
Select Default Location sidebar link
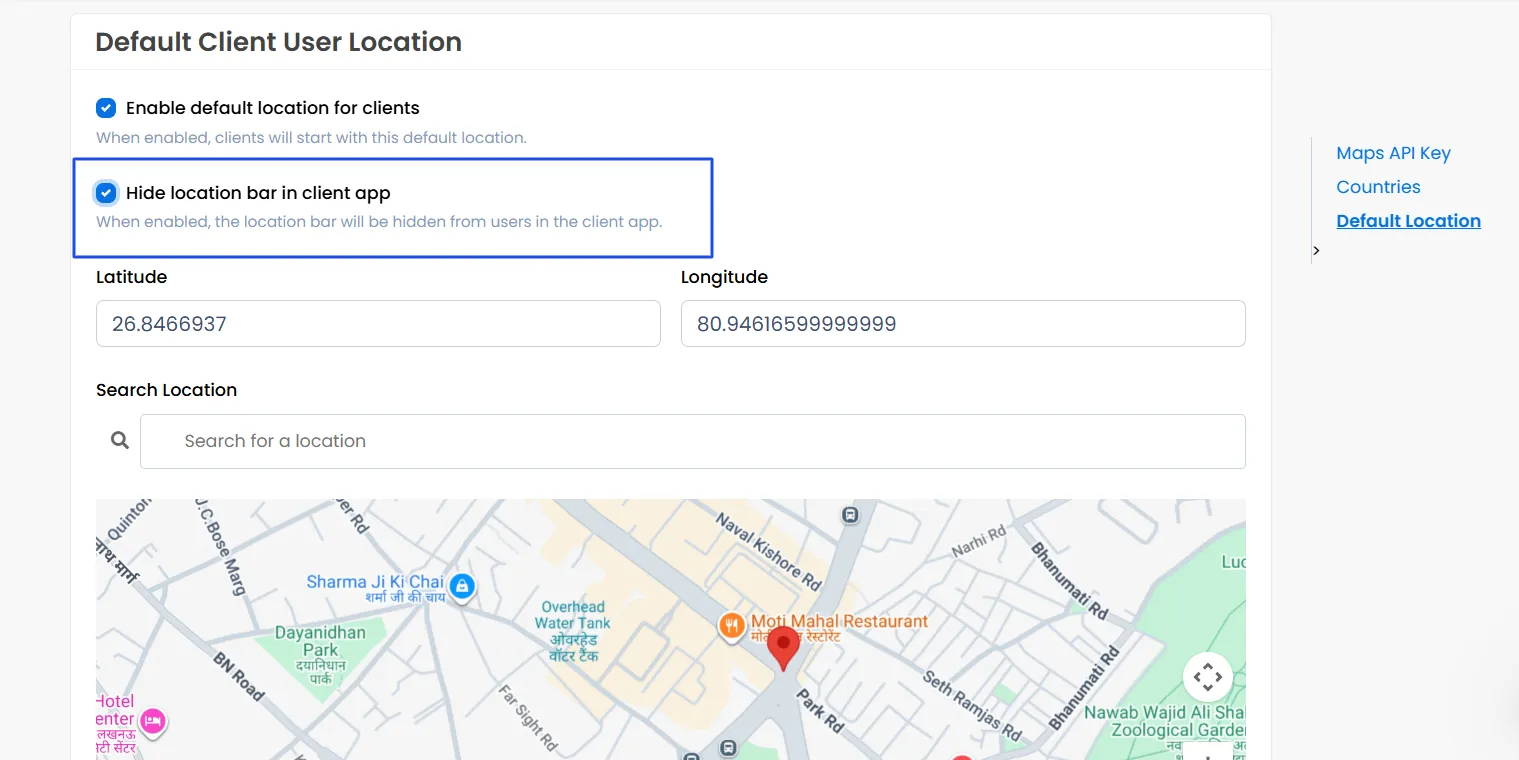pos(1408,221)
